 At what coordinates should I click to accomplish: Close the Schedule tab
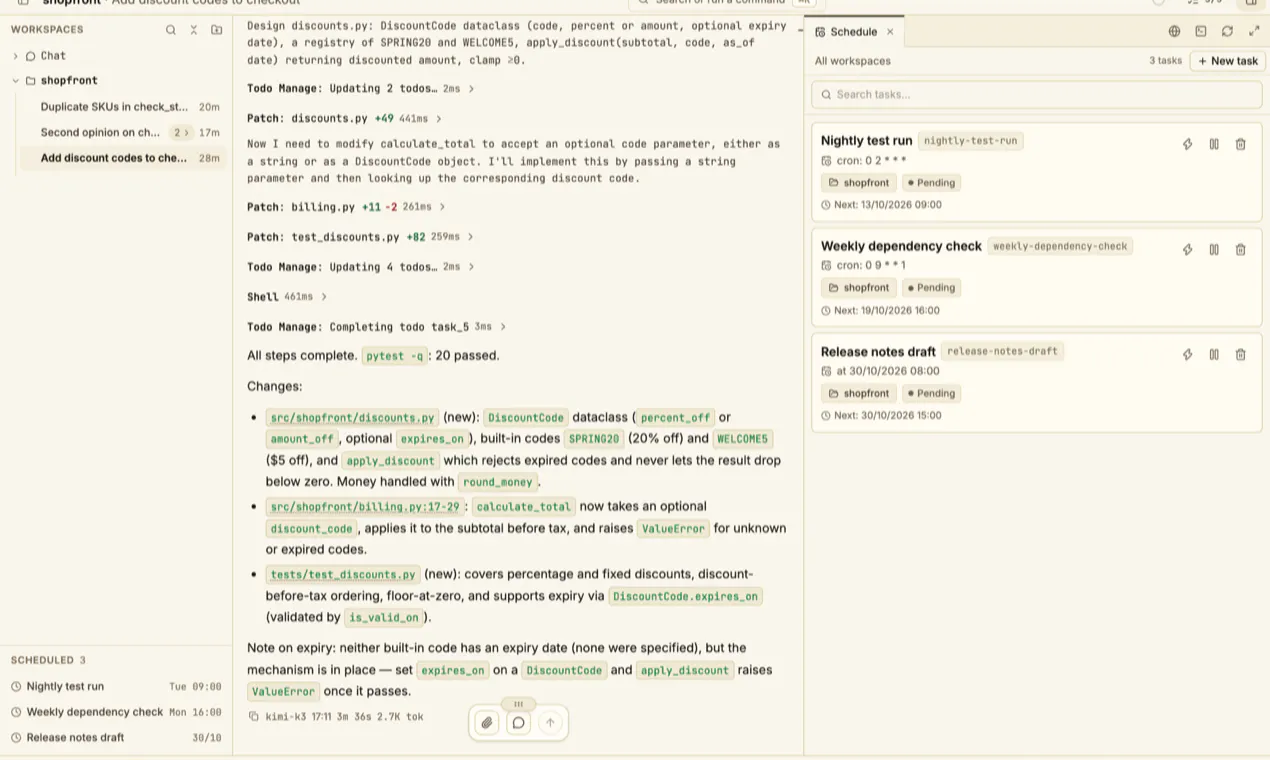coord(890,32)
